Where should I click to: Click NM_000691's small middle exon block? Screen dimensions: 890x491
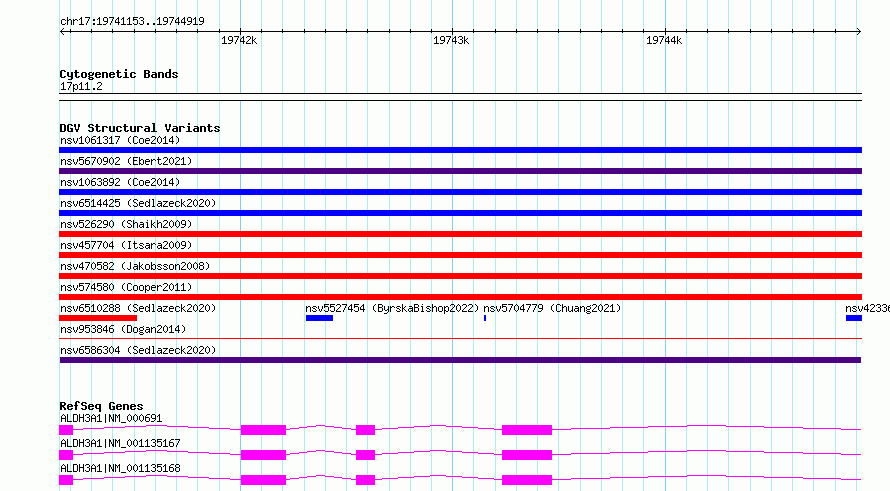[366, 430]
